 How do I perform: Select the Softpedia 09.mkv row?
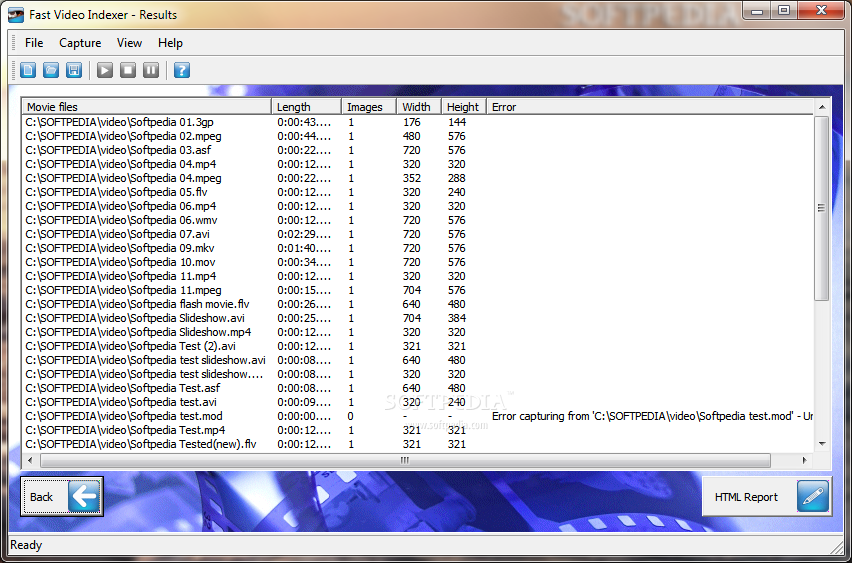click(418, 248)
